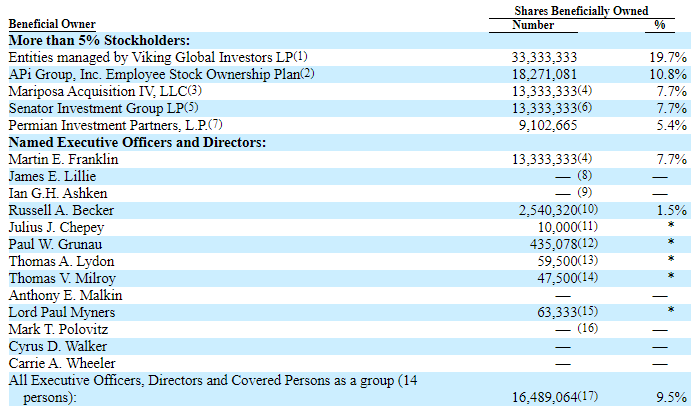Screen dimensions: 697x410
Task: Click the 5.4% percentage
Action: (x=672, y=125)
